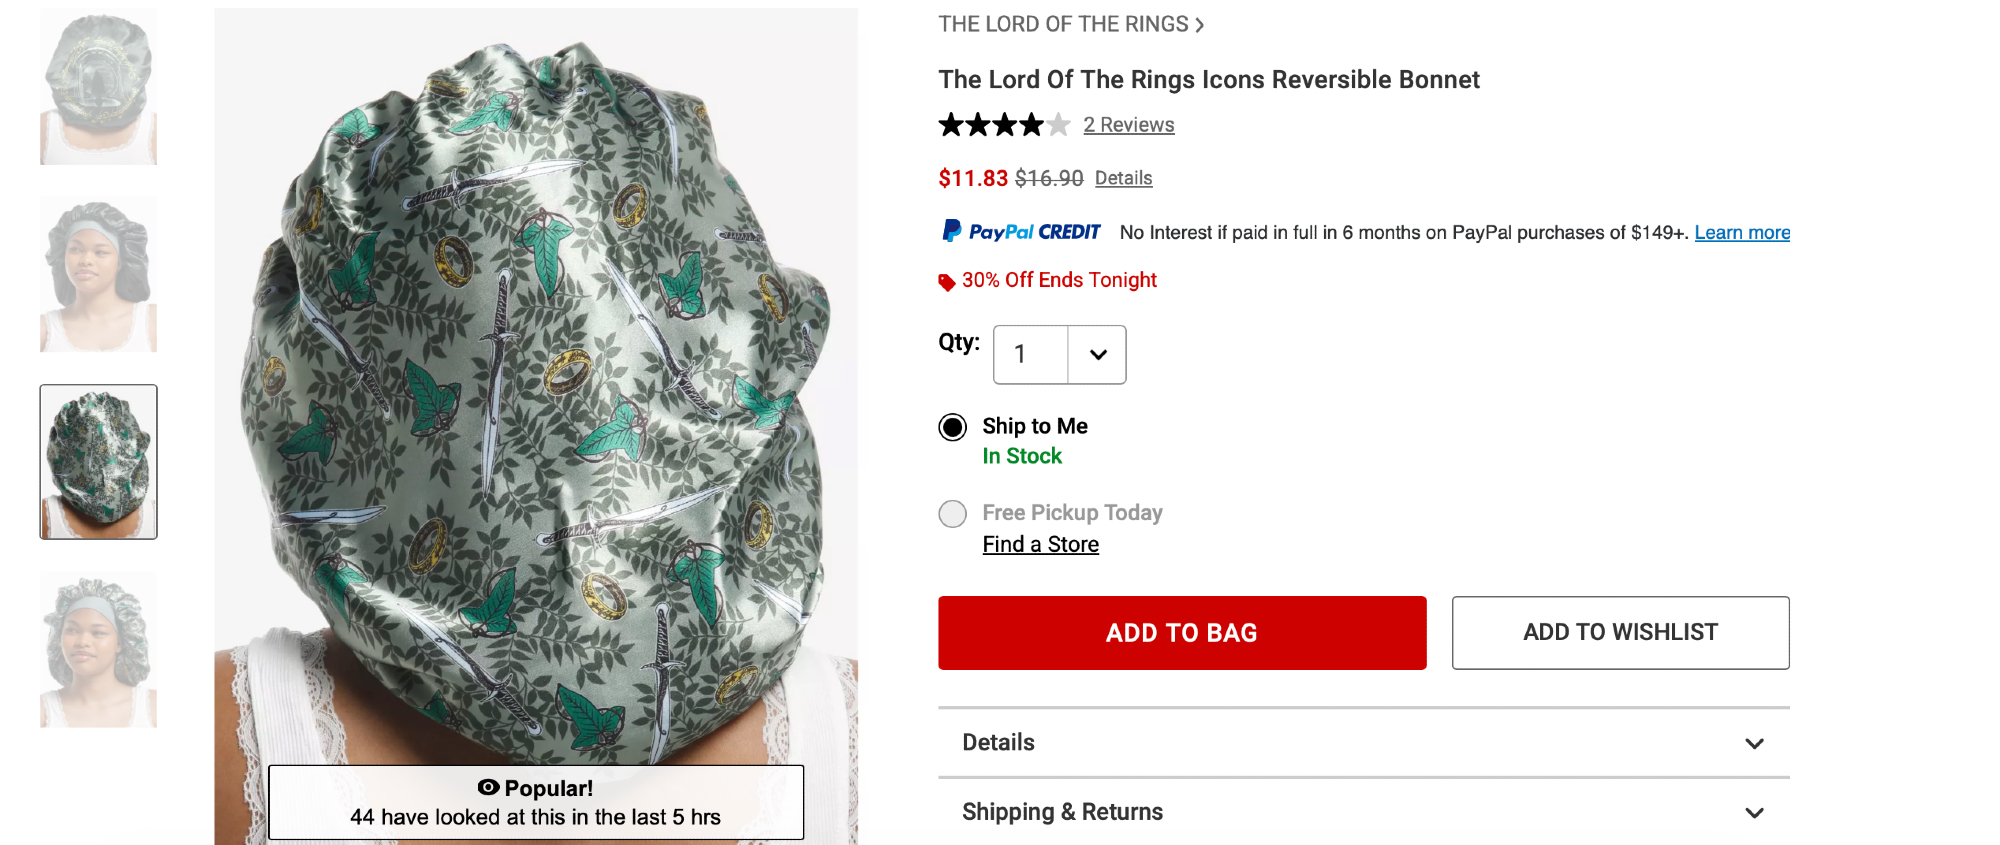The image size is (2000, 845).
Task: Click the red sale tag icon
Action: tap(946, 282)
